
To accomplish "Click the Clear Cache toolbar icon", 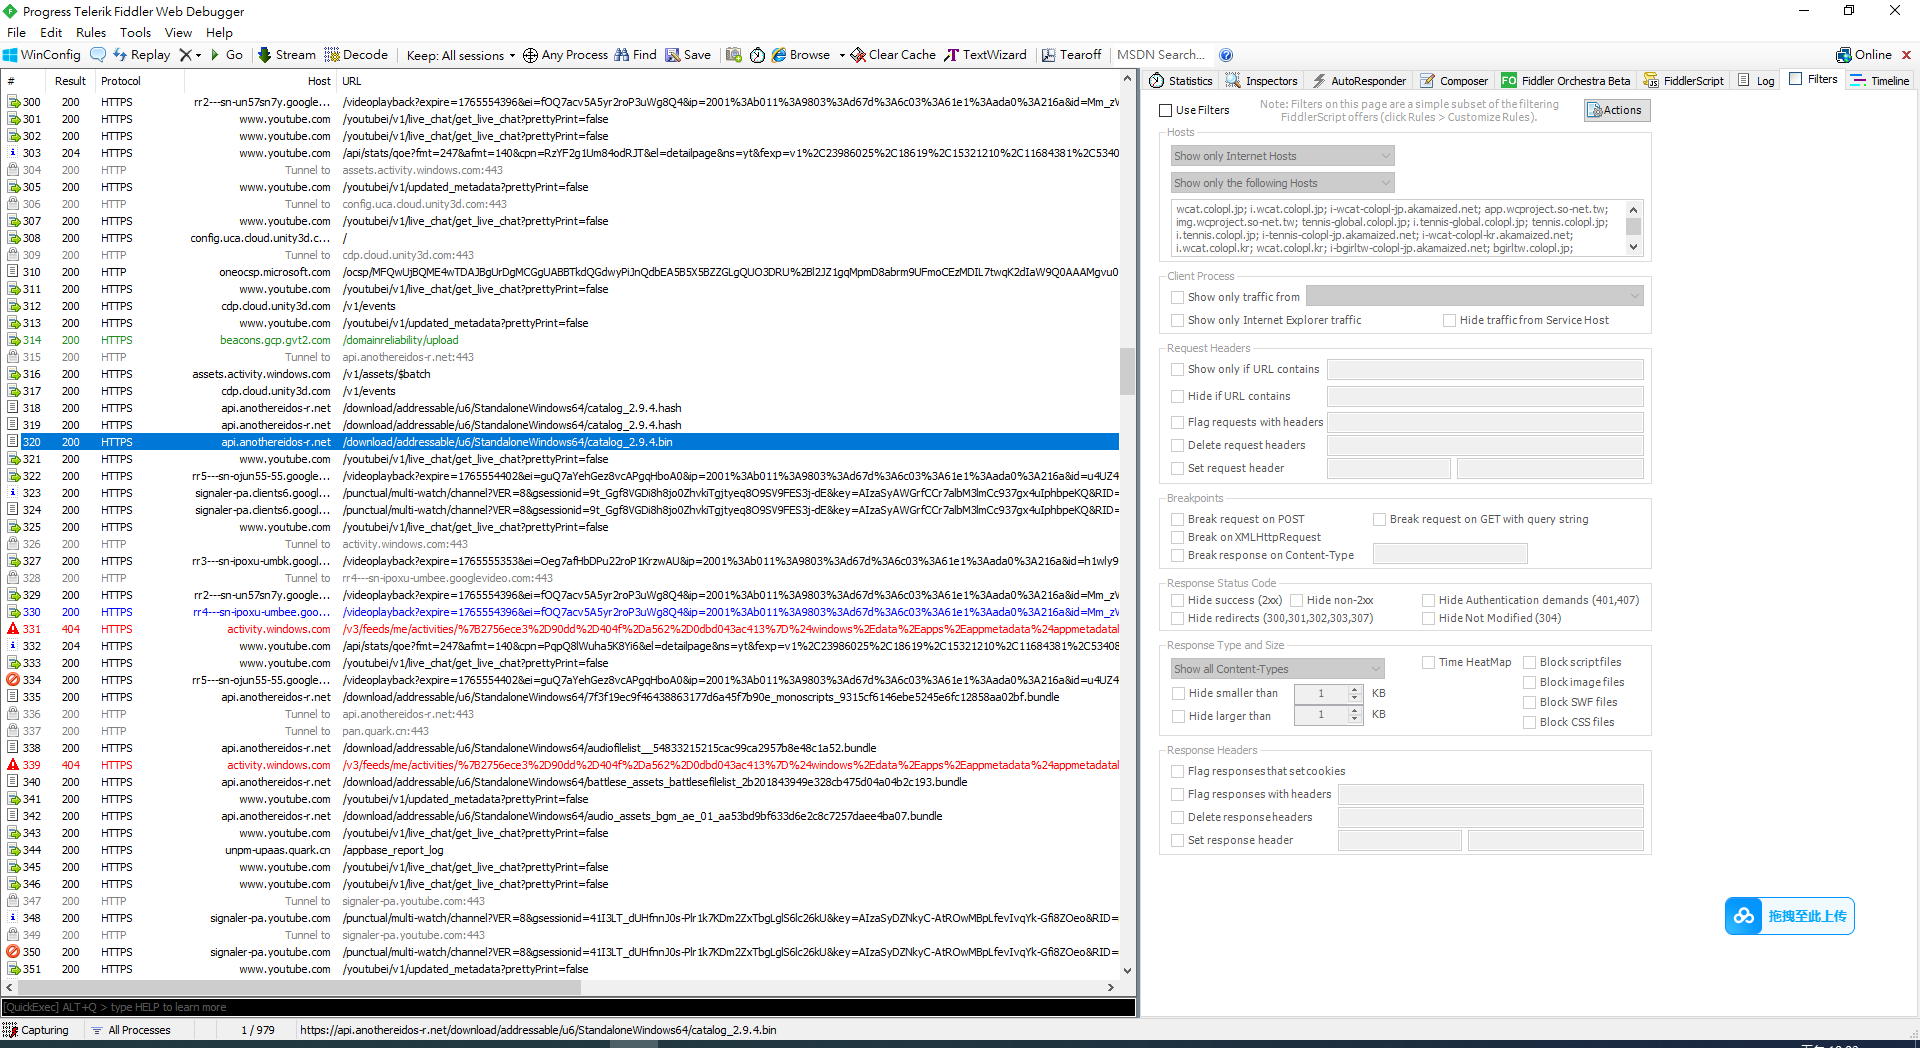I will [893, 55].
